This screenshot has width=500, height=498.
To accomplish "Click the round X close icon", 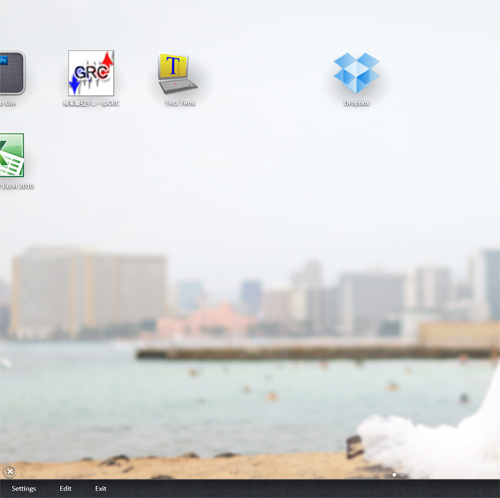I will (10, 471).
